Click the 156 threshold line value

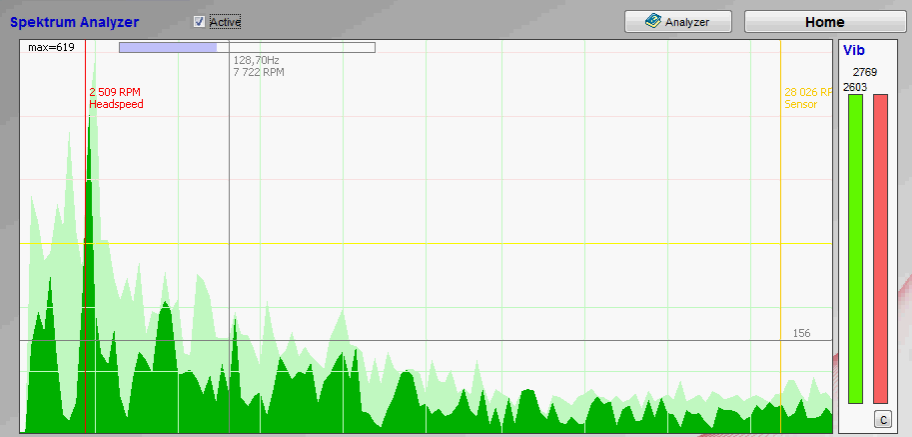801,333
